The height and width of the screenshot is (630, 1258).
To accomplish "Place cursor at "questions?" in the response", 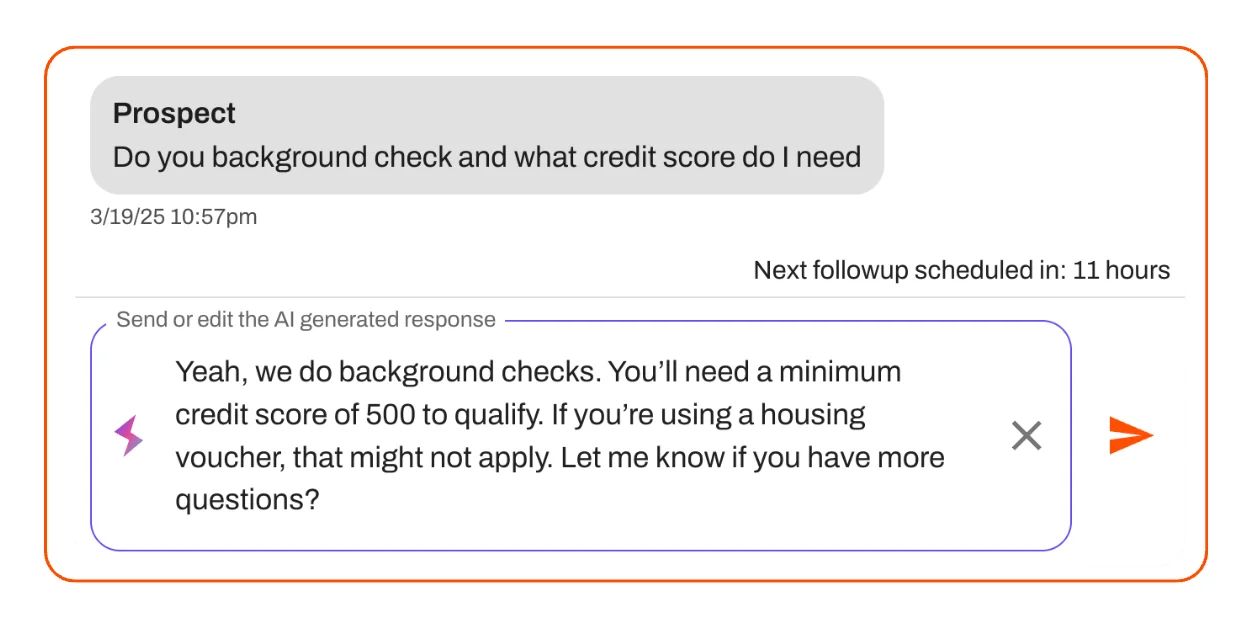I will tap(247, 500).
